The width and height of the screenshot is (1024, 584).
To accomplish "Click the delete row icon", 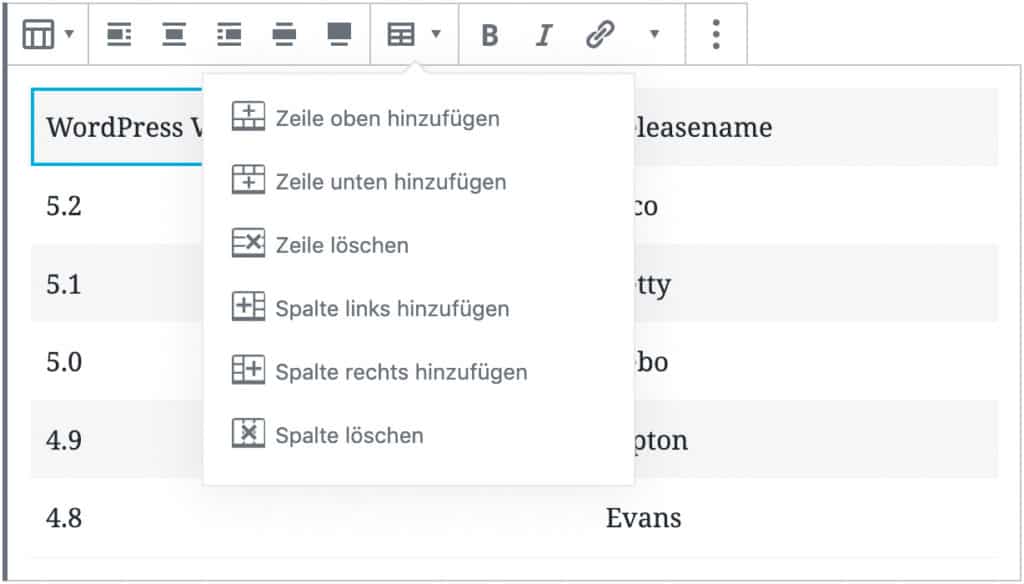I will pyautogui.click(x=248, y=243).
